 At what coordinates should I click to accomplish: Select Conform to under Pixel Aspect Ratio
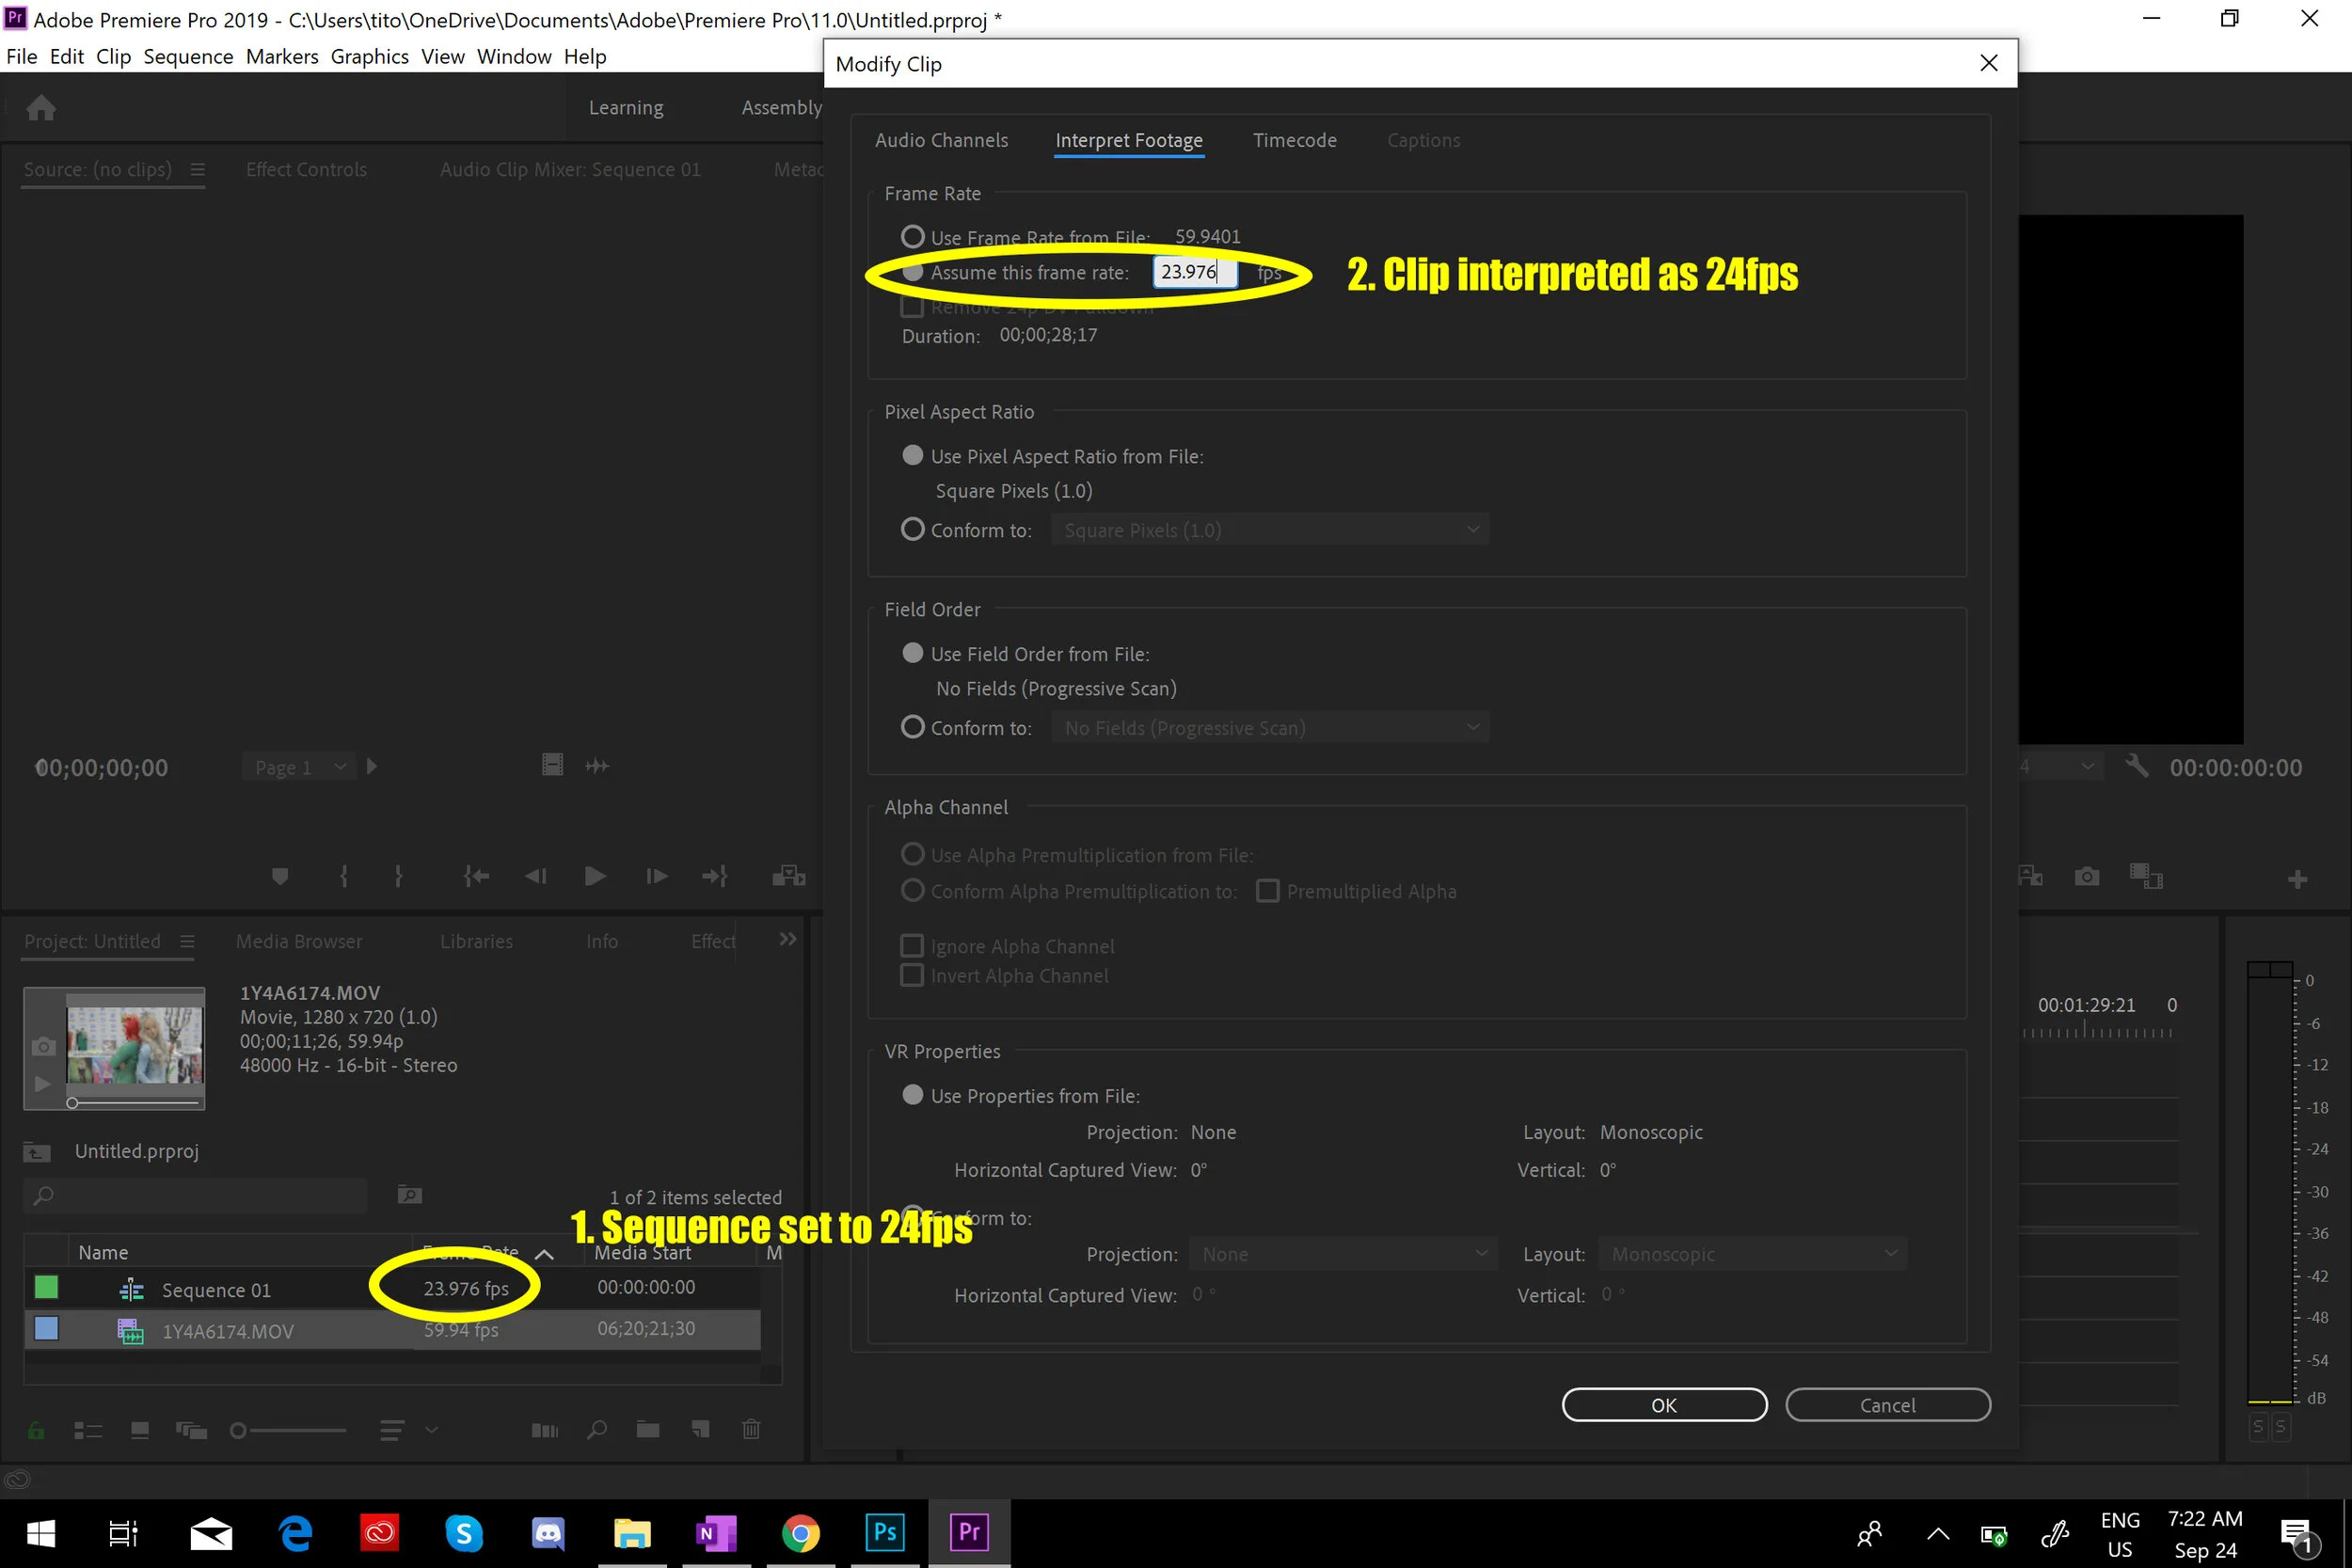[x=912, y=529]
